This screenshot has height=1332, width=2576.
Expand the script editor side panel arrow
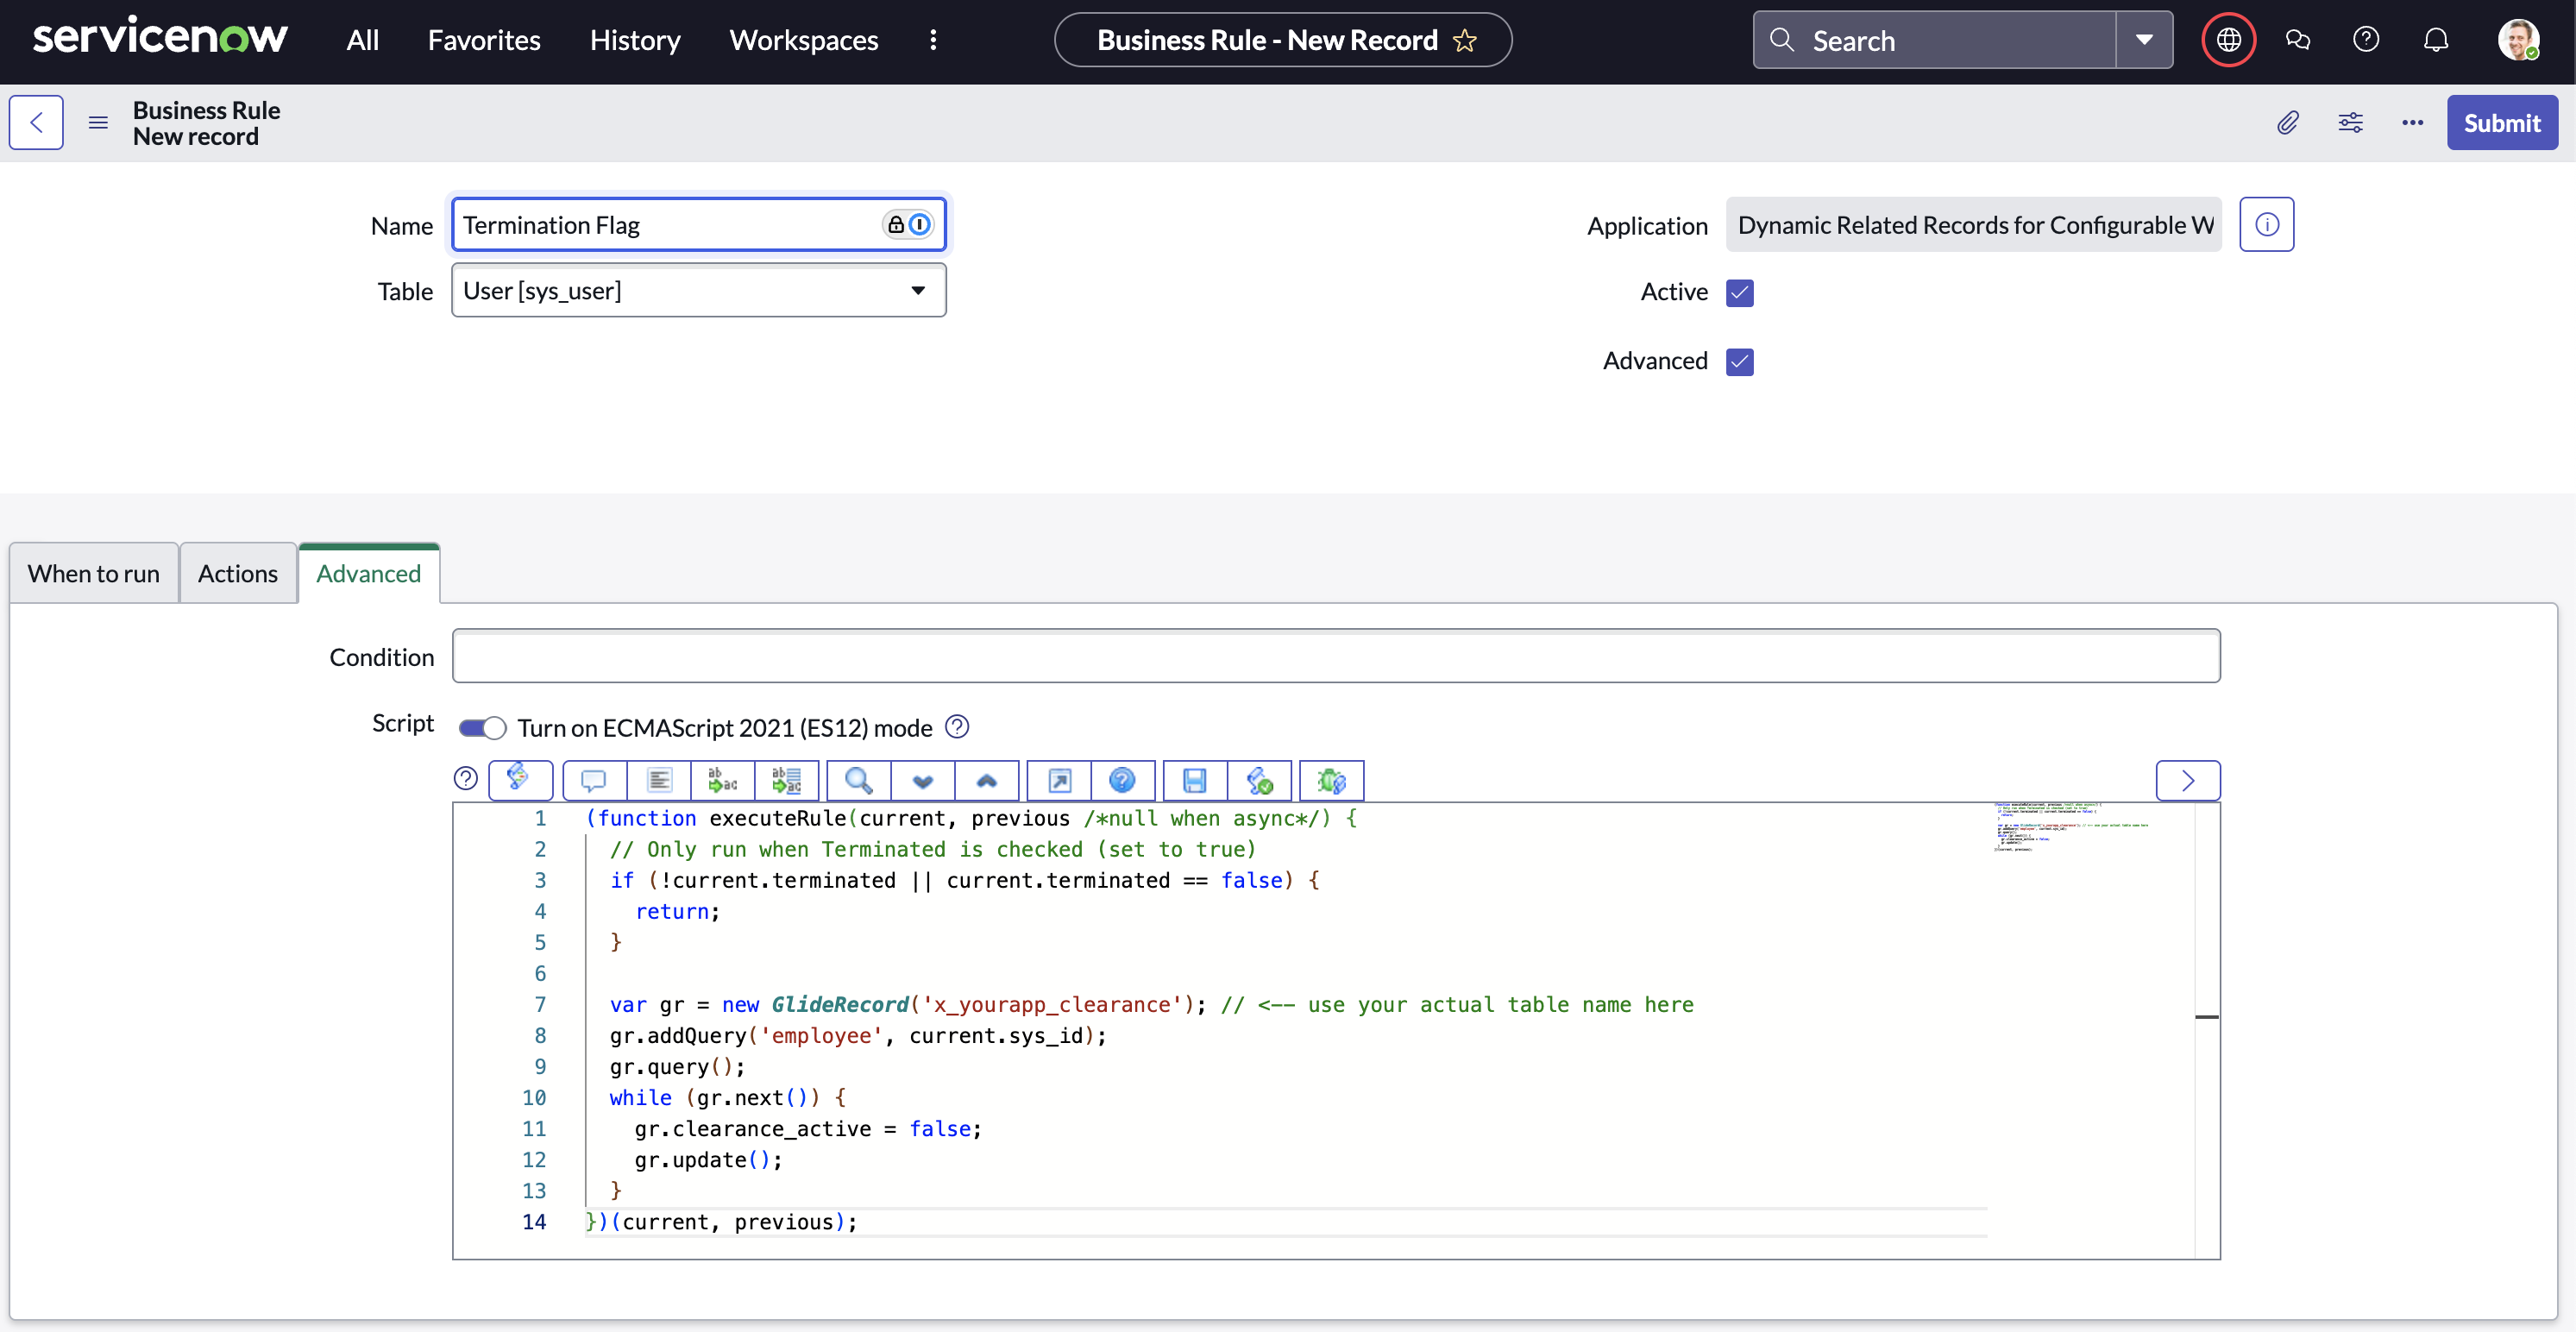pyautogui.click(x=2187, y=780)
